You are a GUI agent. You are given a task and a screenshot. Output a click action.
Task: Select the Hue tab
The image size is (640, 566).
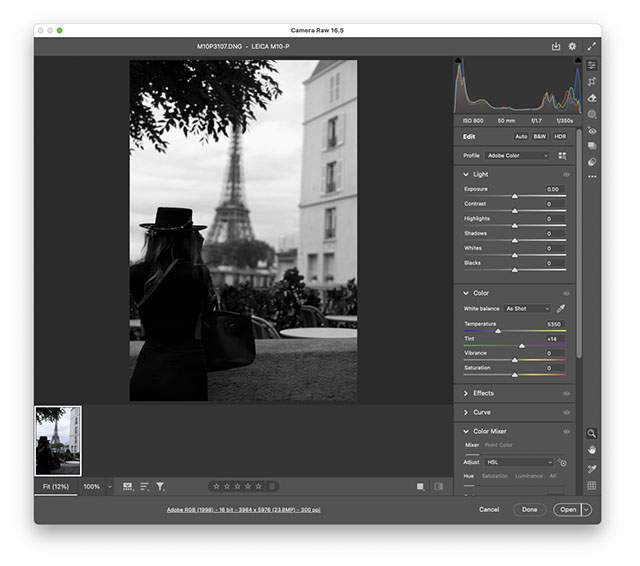coord(469,476)
